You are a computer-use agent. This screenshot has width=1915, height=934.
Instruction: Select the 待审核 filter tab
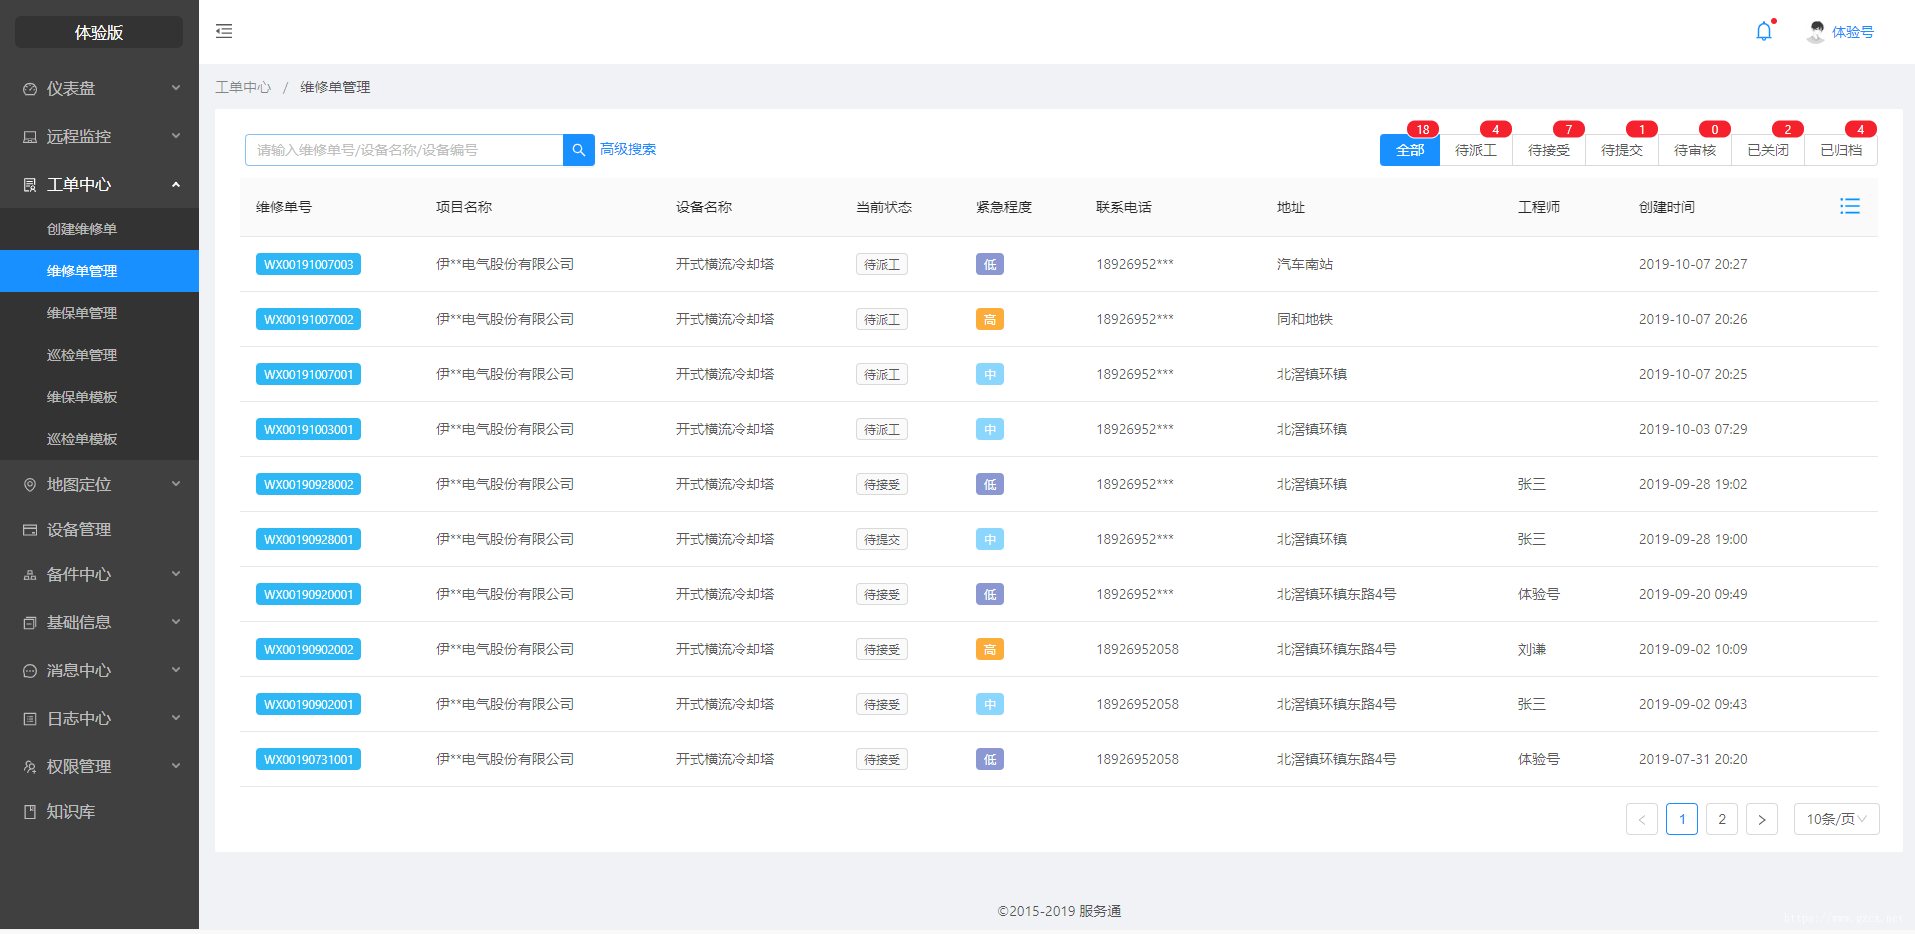1695,150
